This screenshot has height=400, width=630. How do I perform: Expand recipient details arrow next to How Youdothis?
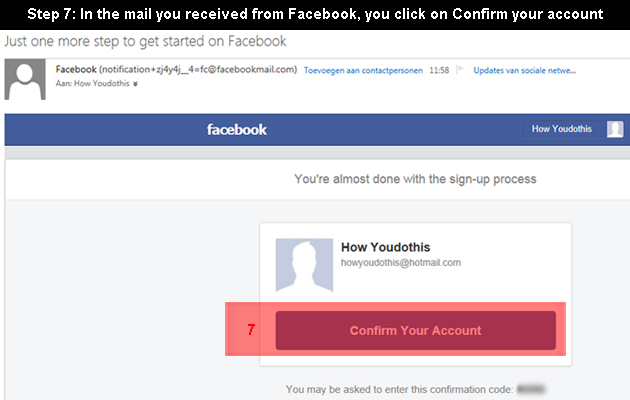[x=135, y=84]
